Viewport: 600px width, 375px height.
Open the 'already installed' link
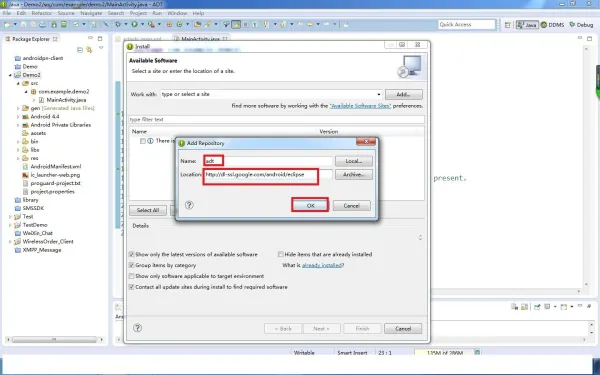click(x=321, y=265)
